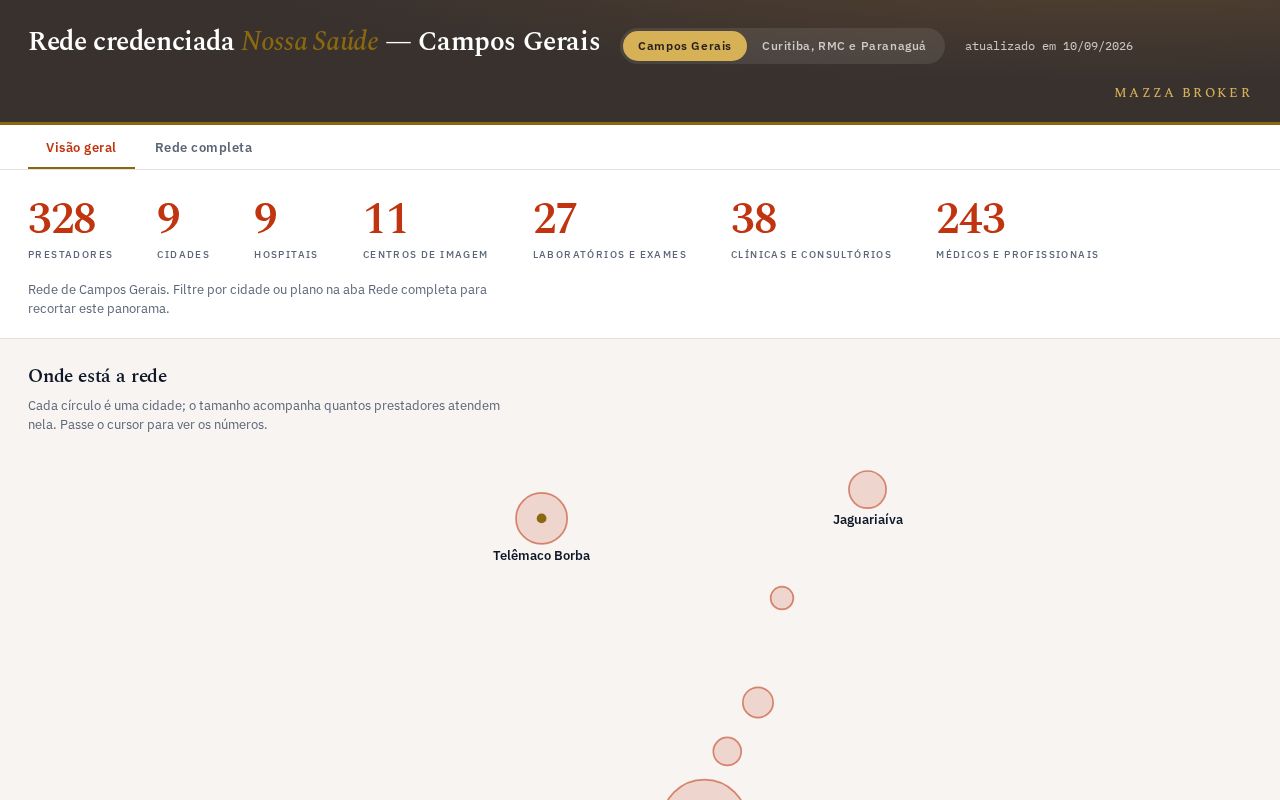Click the 9 Cidades statistic
This screenshot has width=1280, height=800.
pos(183,229)
